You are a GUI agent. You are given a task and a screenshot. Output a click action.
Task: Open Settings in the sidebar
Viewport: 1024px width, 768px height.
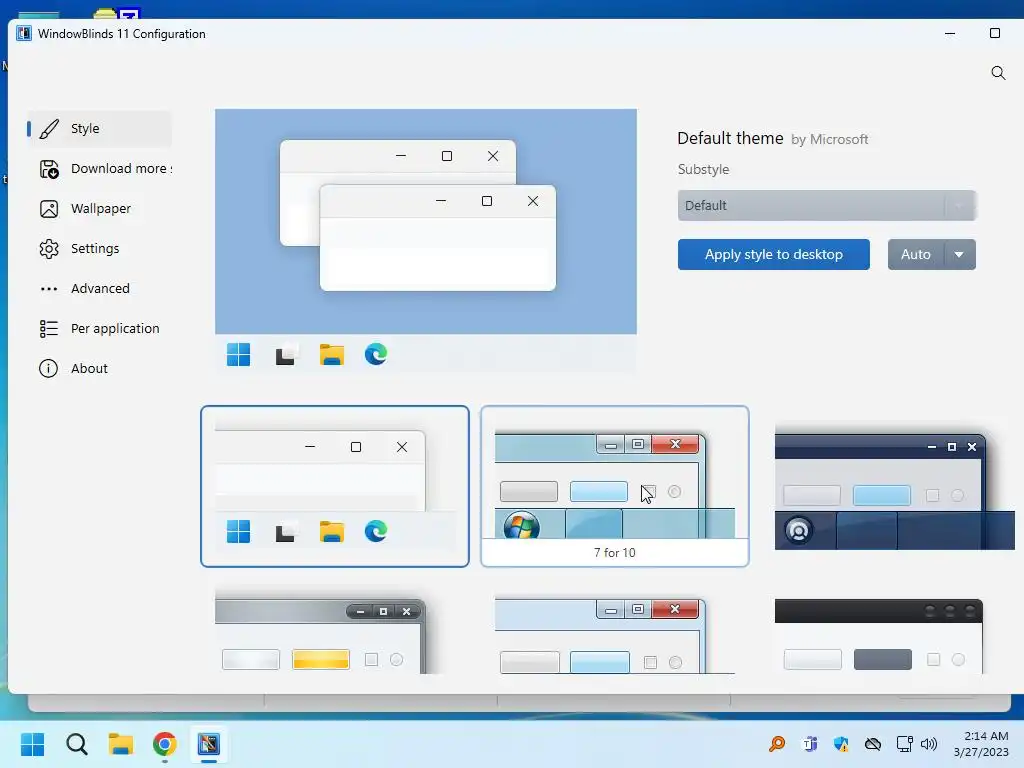point(99,249)
